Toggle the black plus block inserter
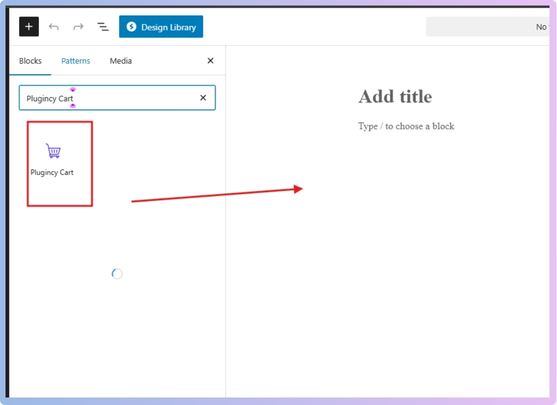The height and width of the screenshot is (405, 557). click(x=29, y=27)
